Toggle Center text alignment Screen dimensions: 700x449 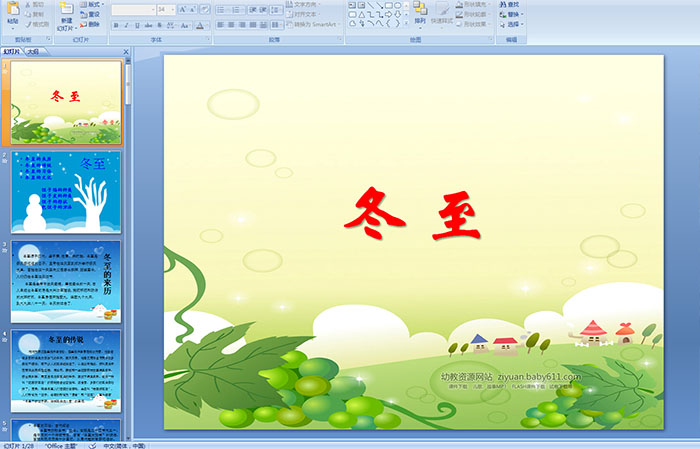point(231,25)
